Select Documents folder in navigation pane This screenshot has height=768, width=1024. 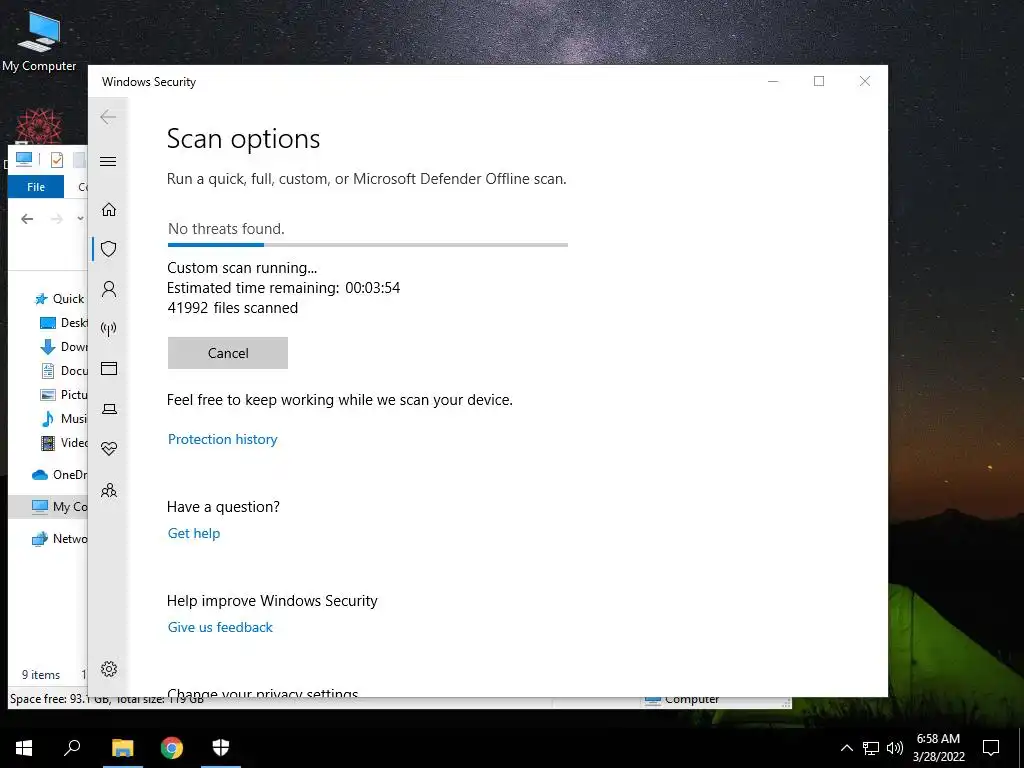point(64,371)
